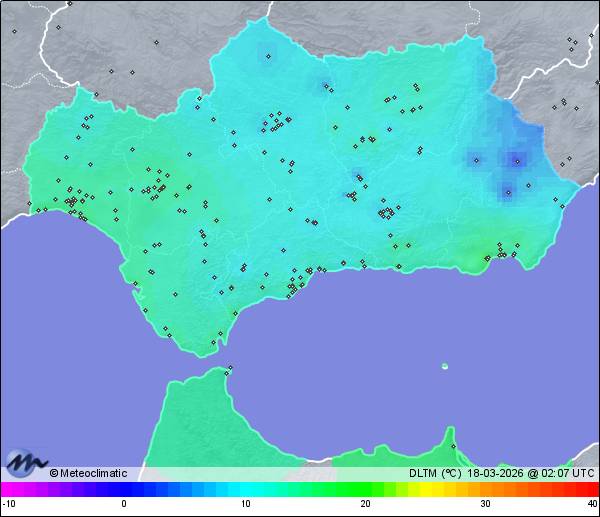
Task: Click the southernmost of the three dark-blue cold spots
Action: pos(507,191)
